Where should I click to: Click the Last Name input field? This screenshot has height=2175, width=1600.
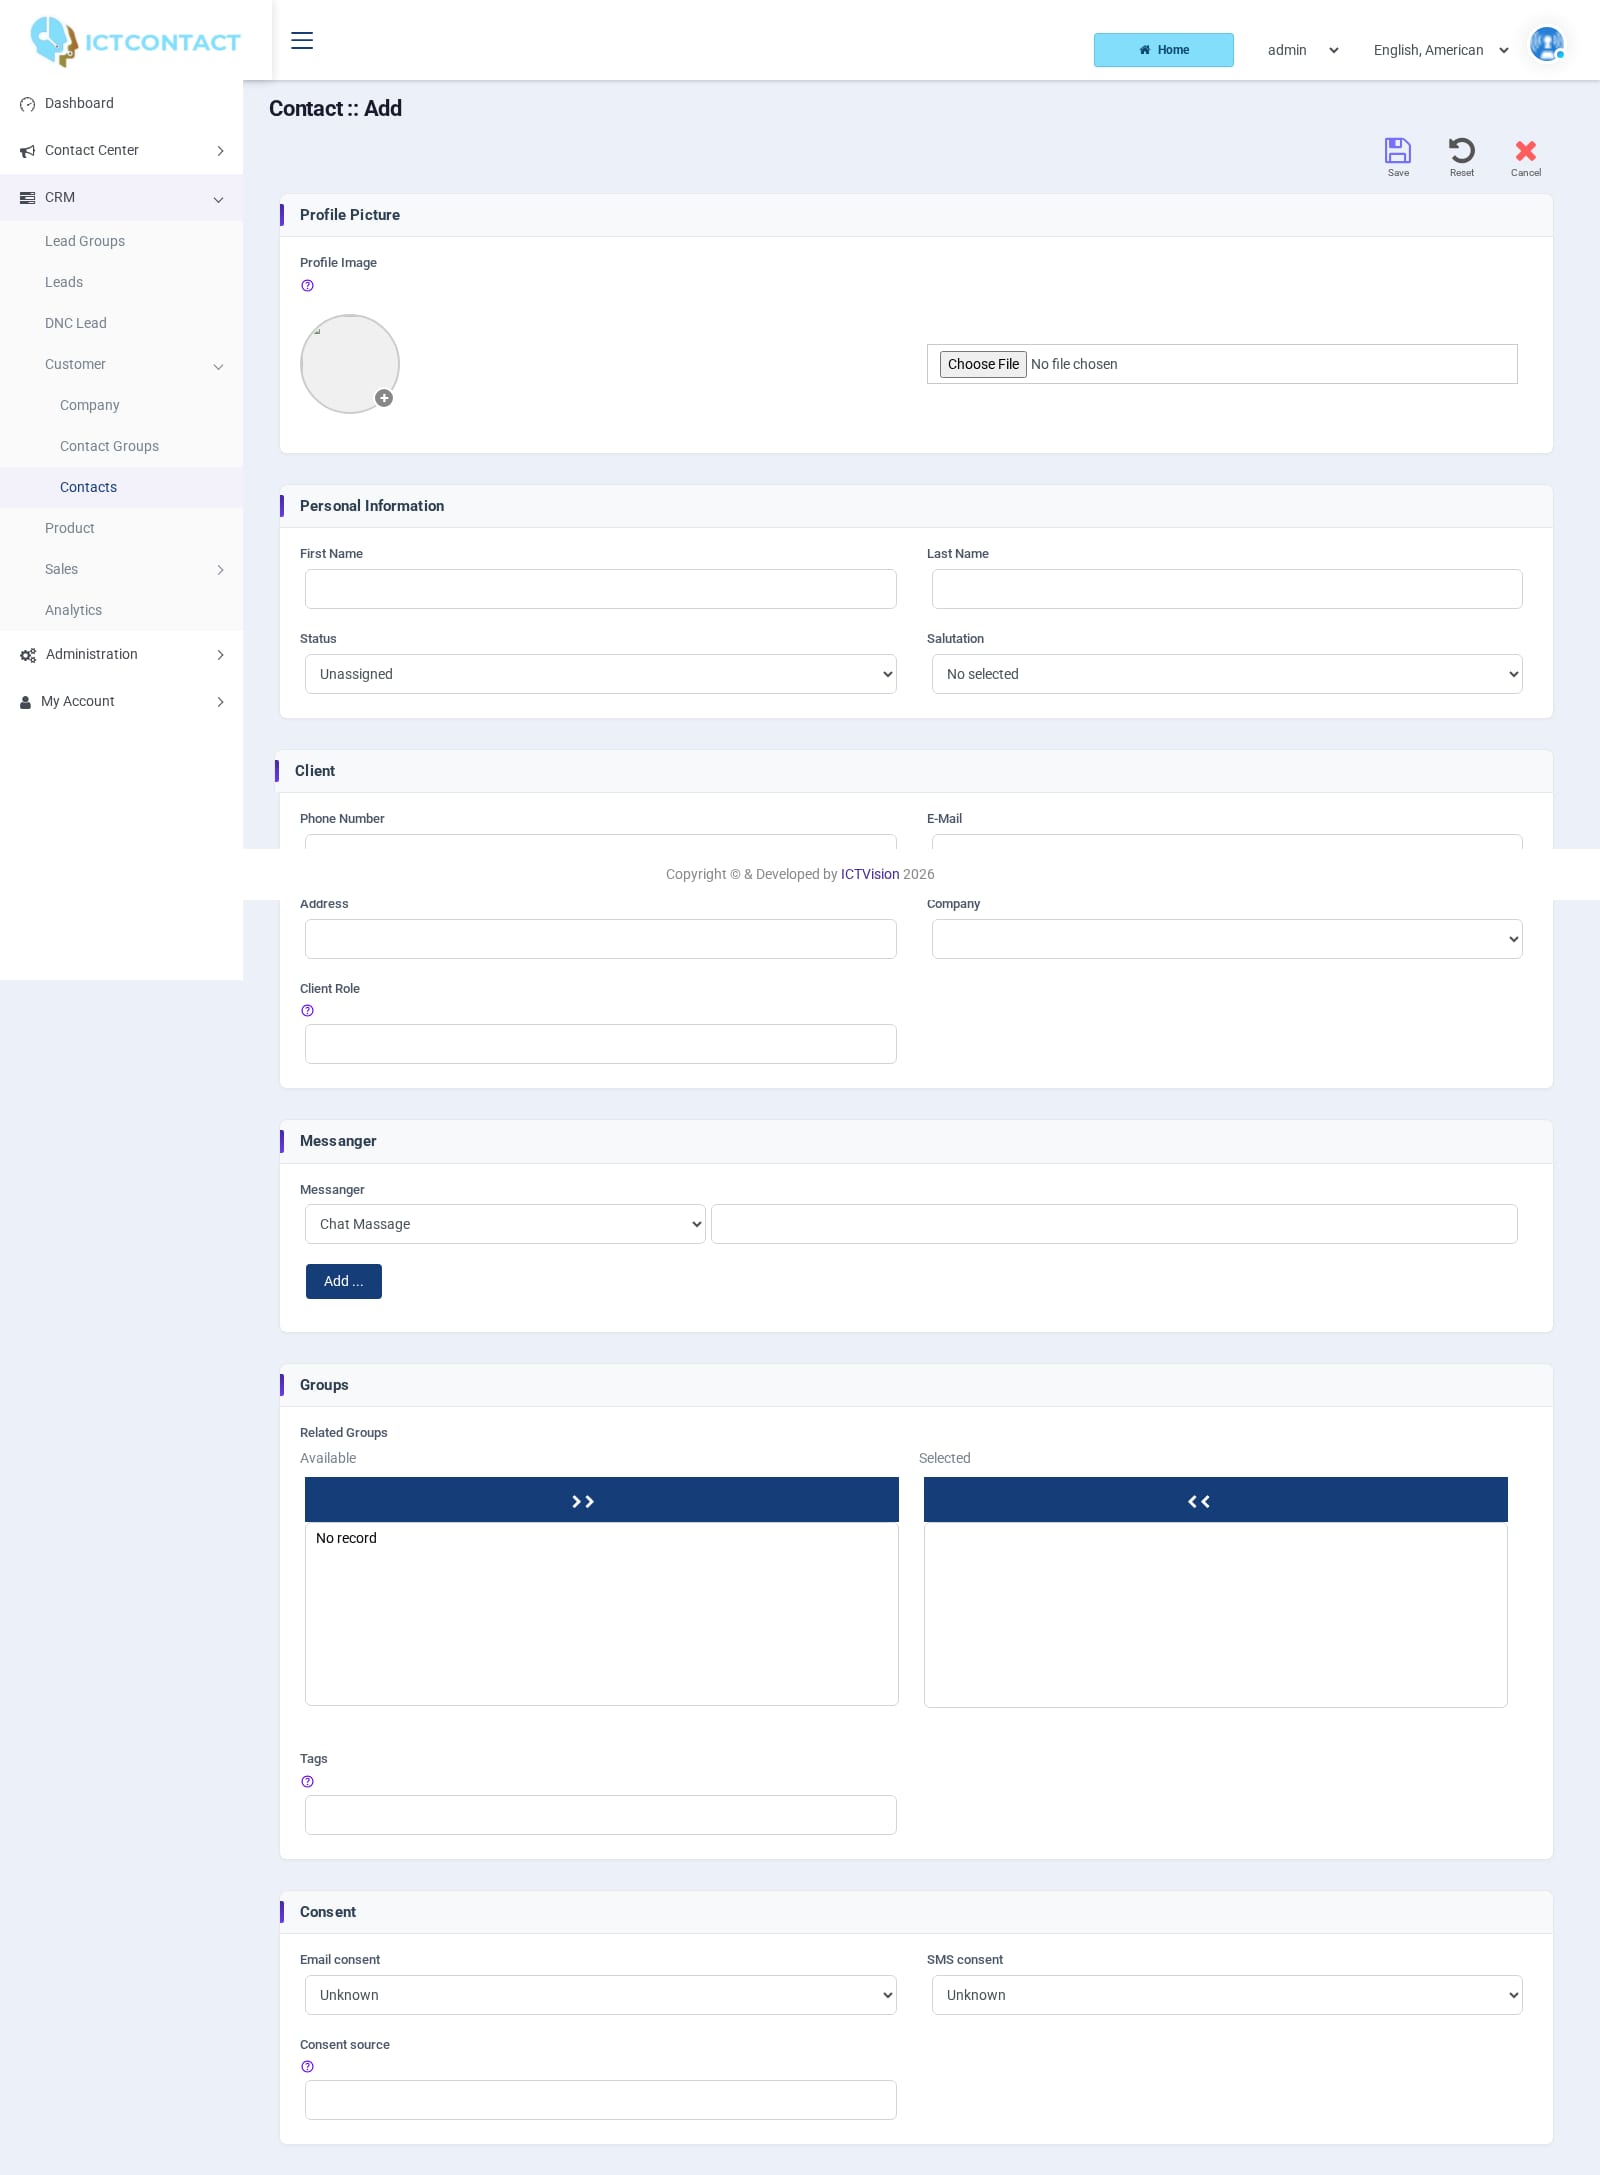(1227, 589)
